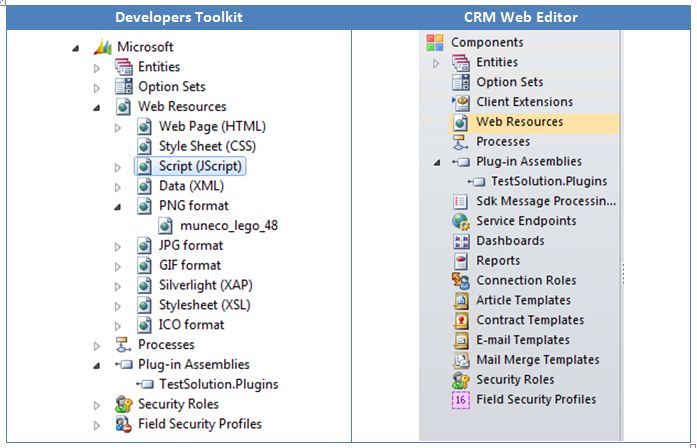Image resolution: width=697 pixels, height=448 pixels.
Task: Select Mail Merge Templates item
Action: [537, 360]
